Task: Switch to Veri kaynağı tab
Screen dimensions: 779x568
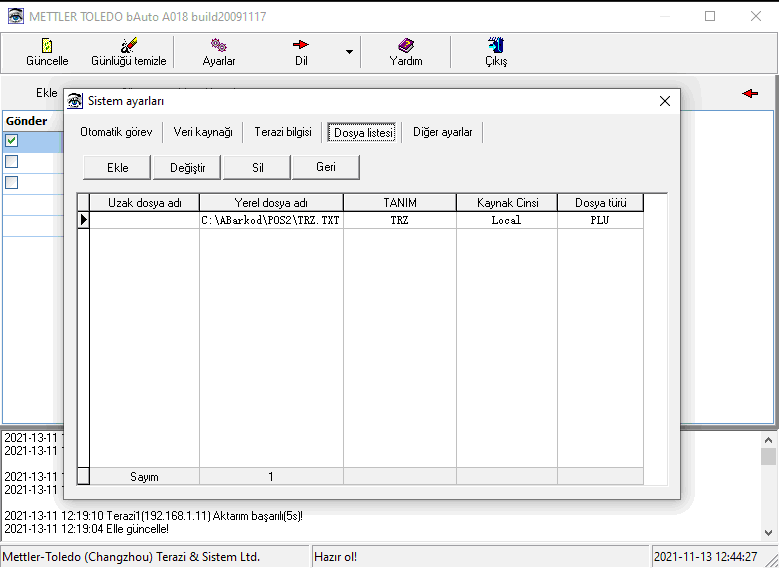Action: (x=203, y=132)
